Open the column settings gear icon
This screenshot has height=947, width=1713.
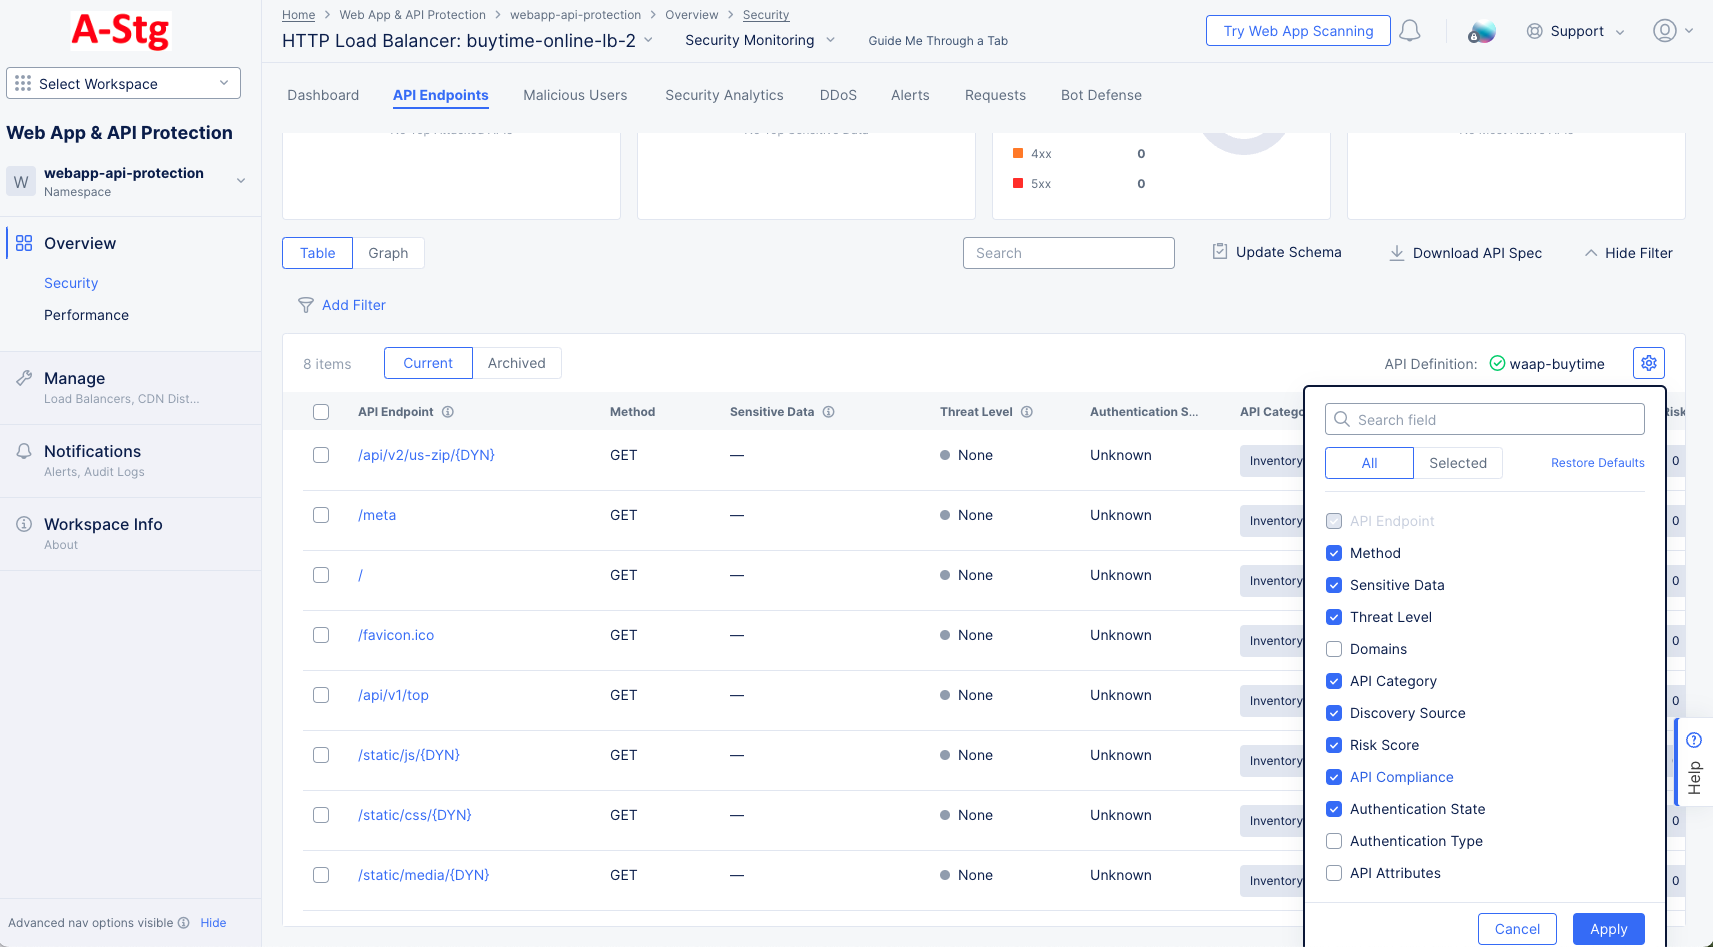point(1648,362)
